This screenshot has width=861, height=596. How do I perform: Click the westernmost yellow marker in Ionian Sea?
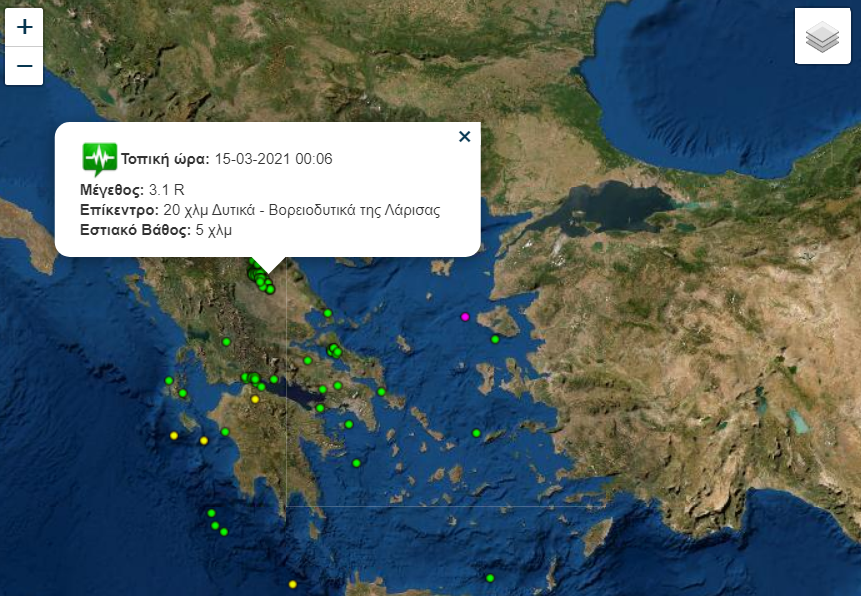coord(174,435)
